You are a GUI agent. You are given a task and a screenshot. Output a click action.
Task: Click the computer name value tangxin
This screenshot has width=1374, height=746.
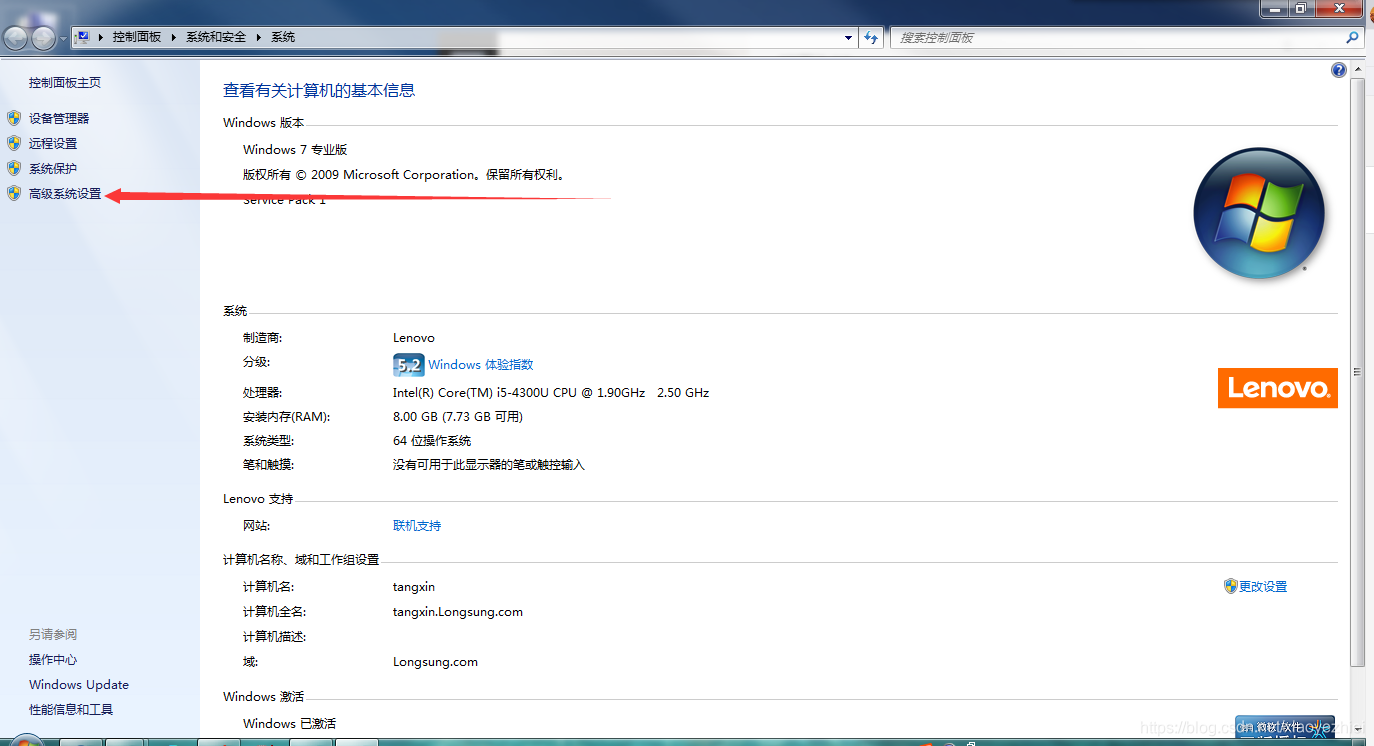pos(414,587)
